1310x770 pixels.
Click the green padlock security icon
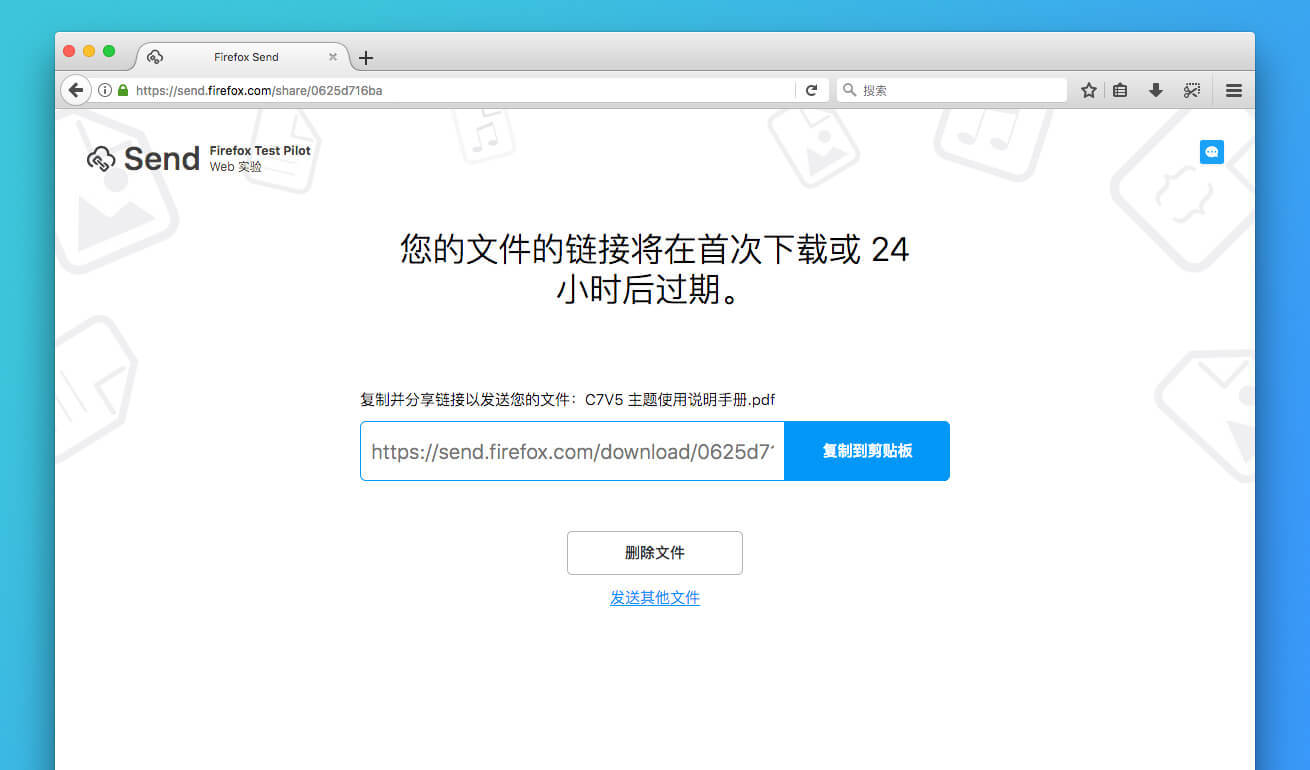click(x=123, y=90)
